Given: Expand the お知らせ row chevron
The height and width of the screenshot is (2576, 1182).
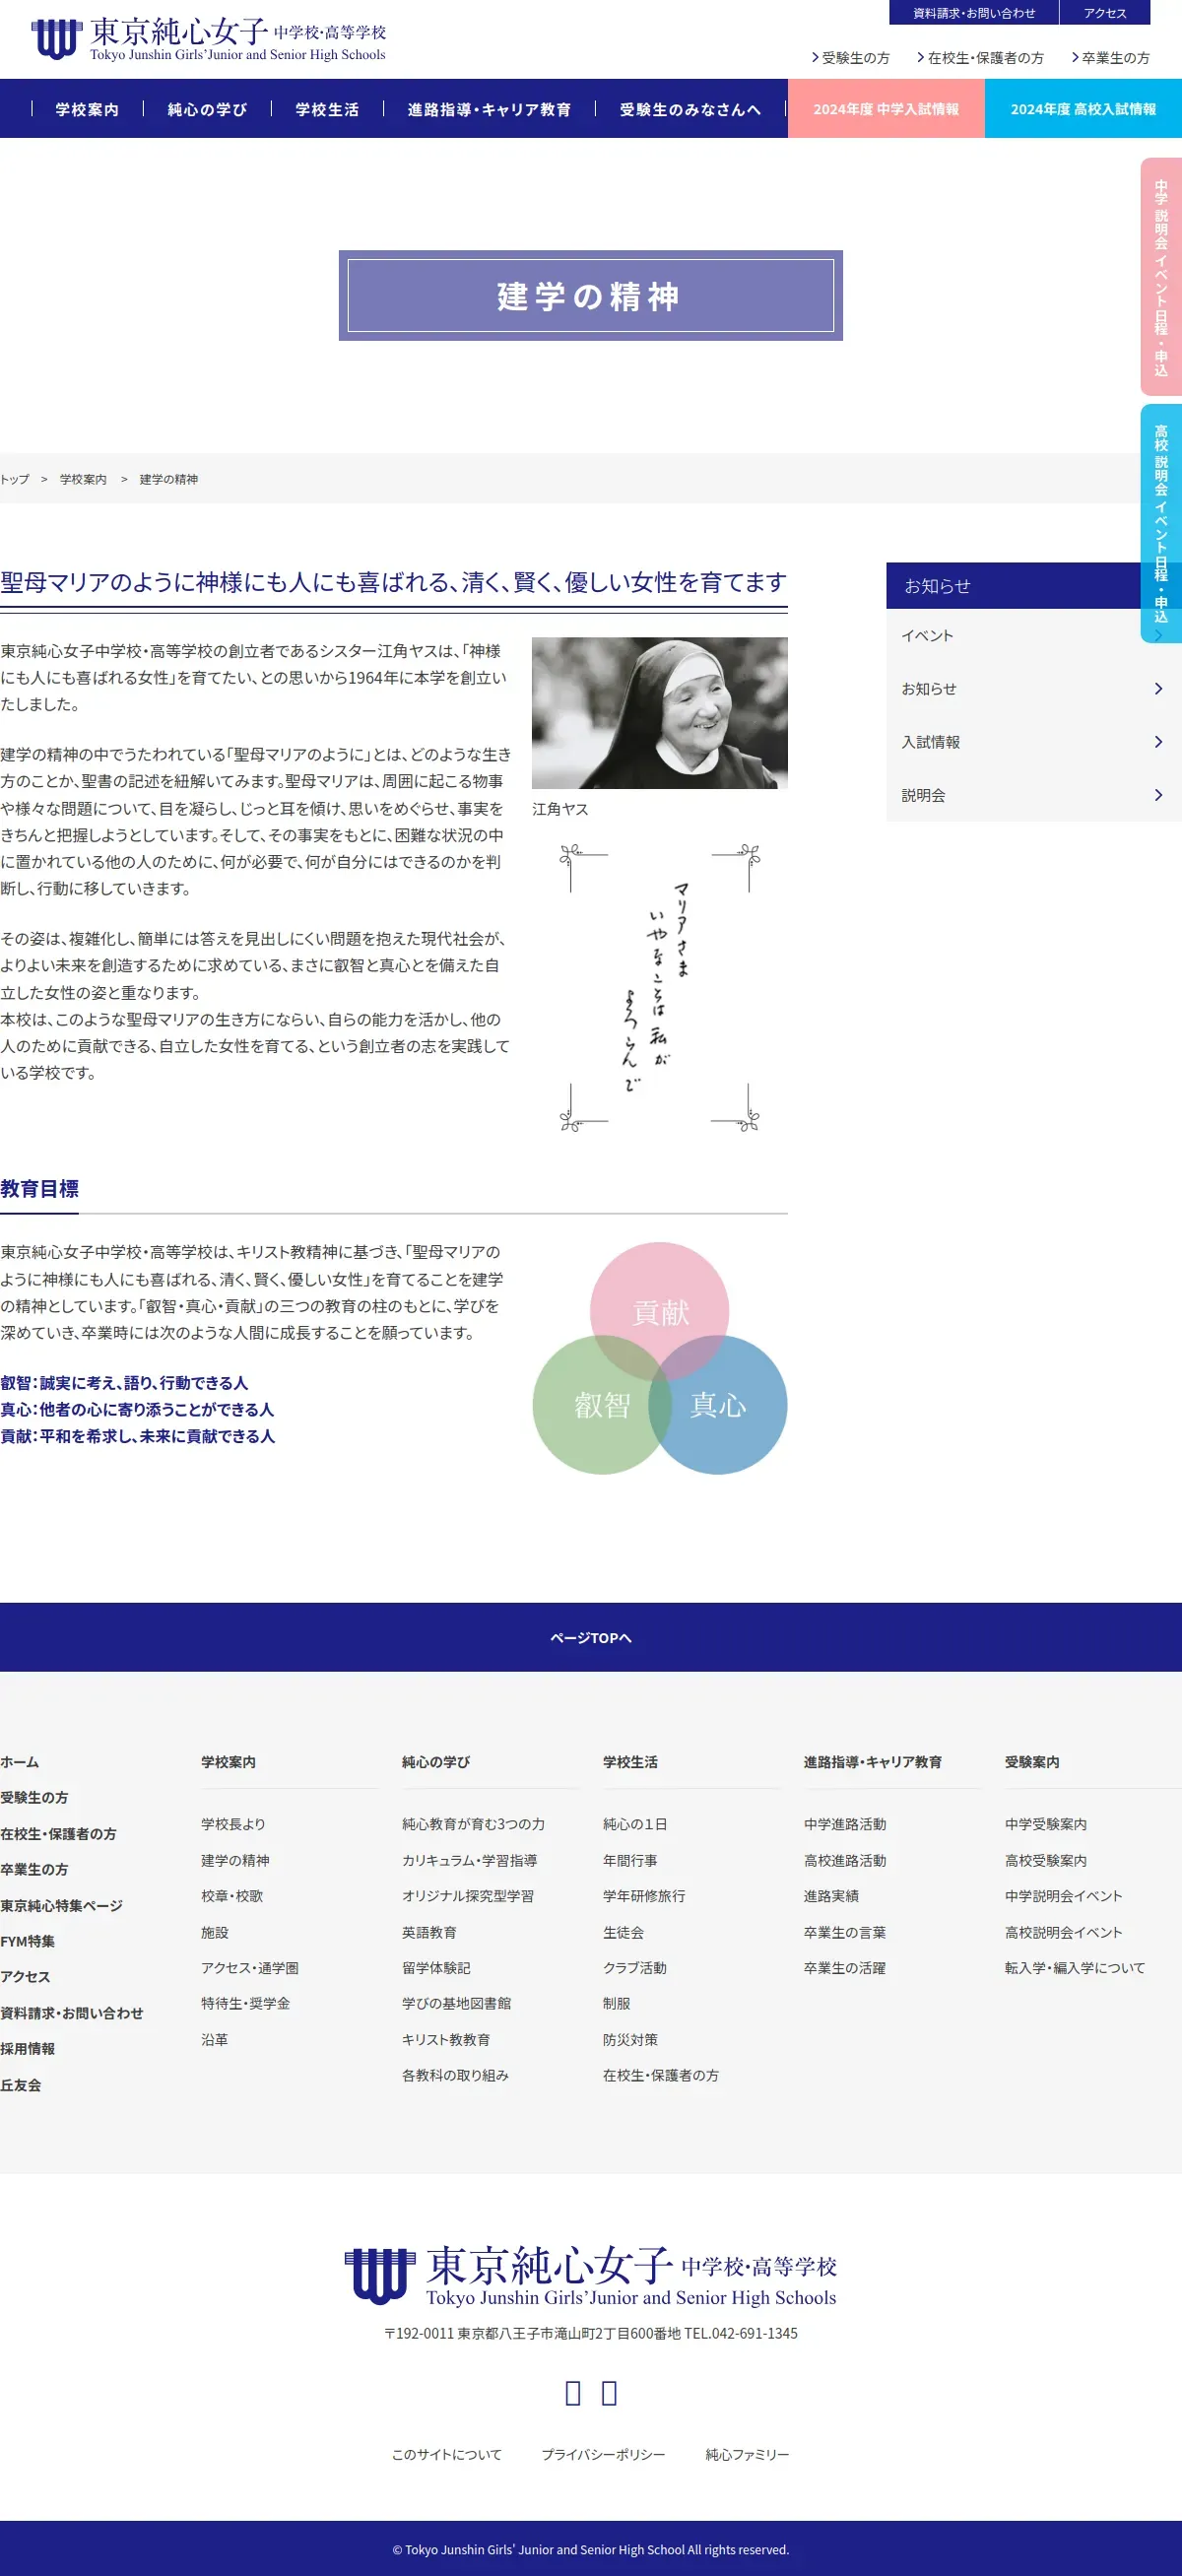Looking at the screenshot, I should (x=1158, y=689).
